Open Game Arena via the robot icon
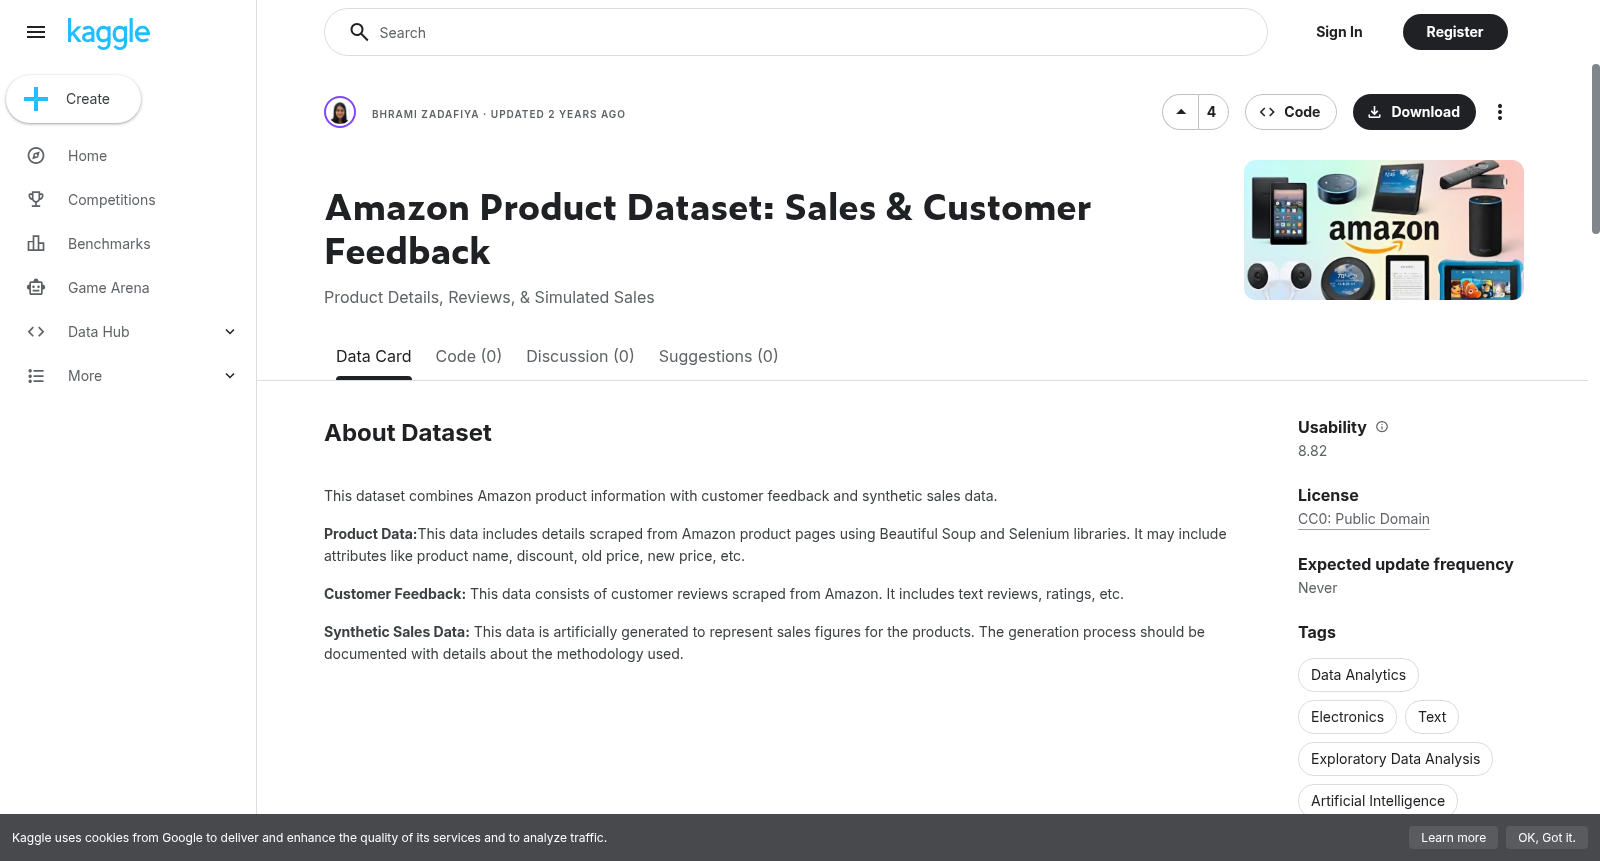Screen dimensions: 1600x861 pos(36,288)
